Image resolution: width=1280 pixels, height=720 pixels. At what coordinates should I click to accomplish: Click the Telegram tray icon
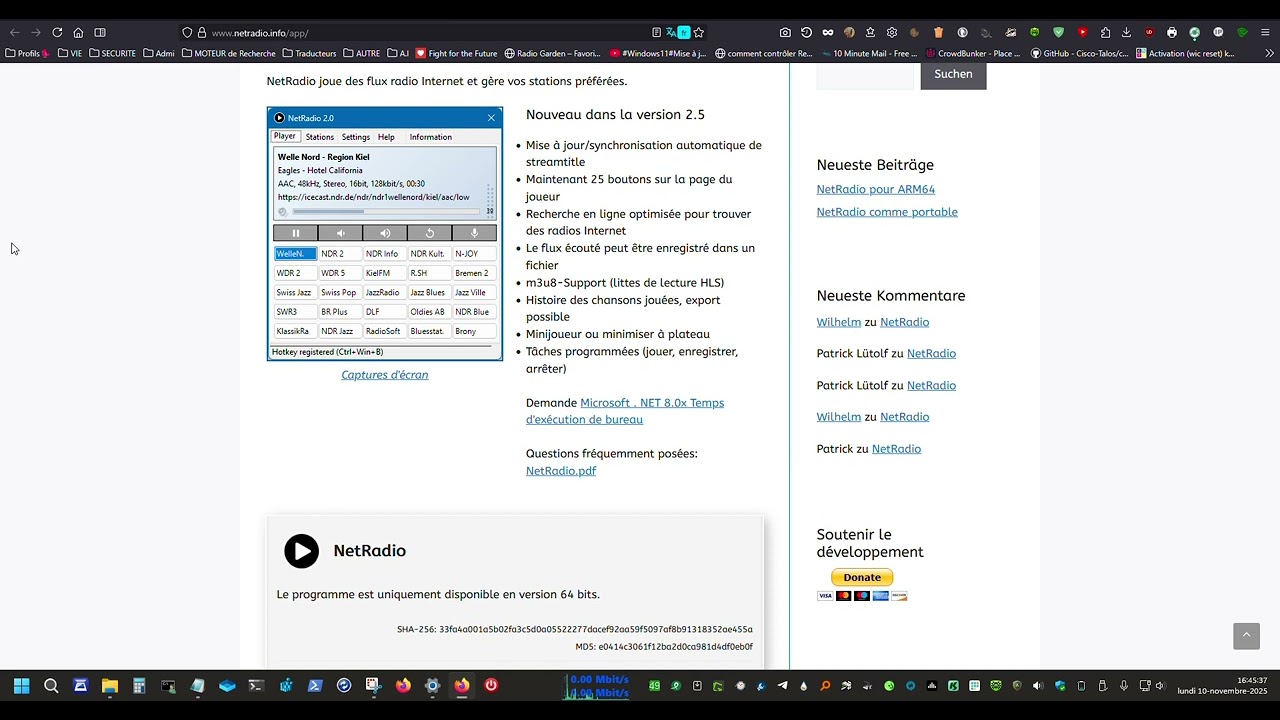coord(782,686)
